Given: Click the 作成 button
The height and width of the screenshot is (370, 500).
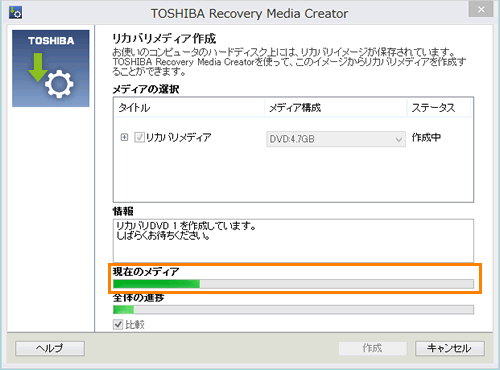Looking at the screenshot, I should [x=373, y=348].
